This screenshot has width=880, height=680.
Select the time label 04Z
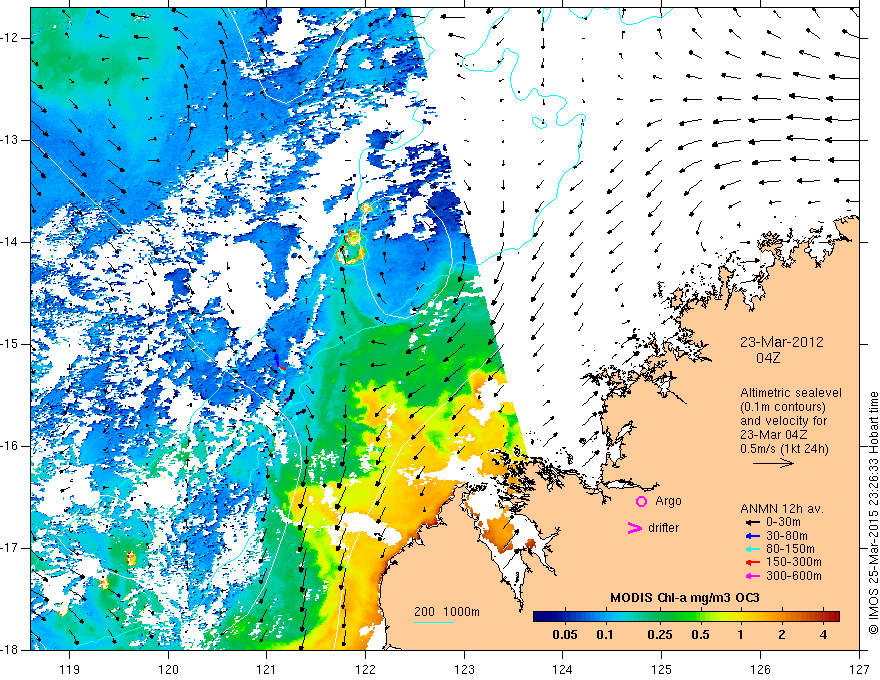click(x=768, y=358)
